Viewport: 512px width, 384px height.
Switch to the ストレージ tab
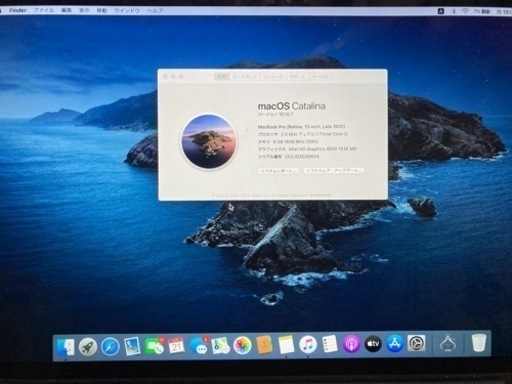[273, 77]
